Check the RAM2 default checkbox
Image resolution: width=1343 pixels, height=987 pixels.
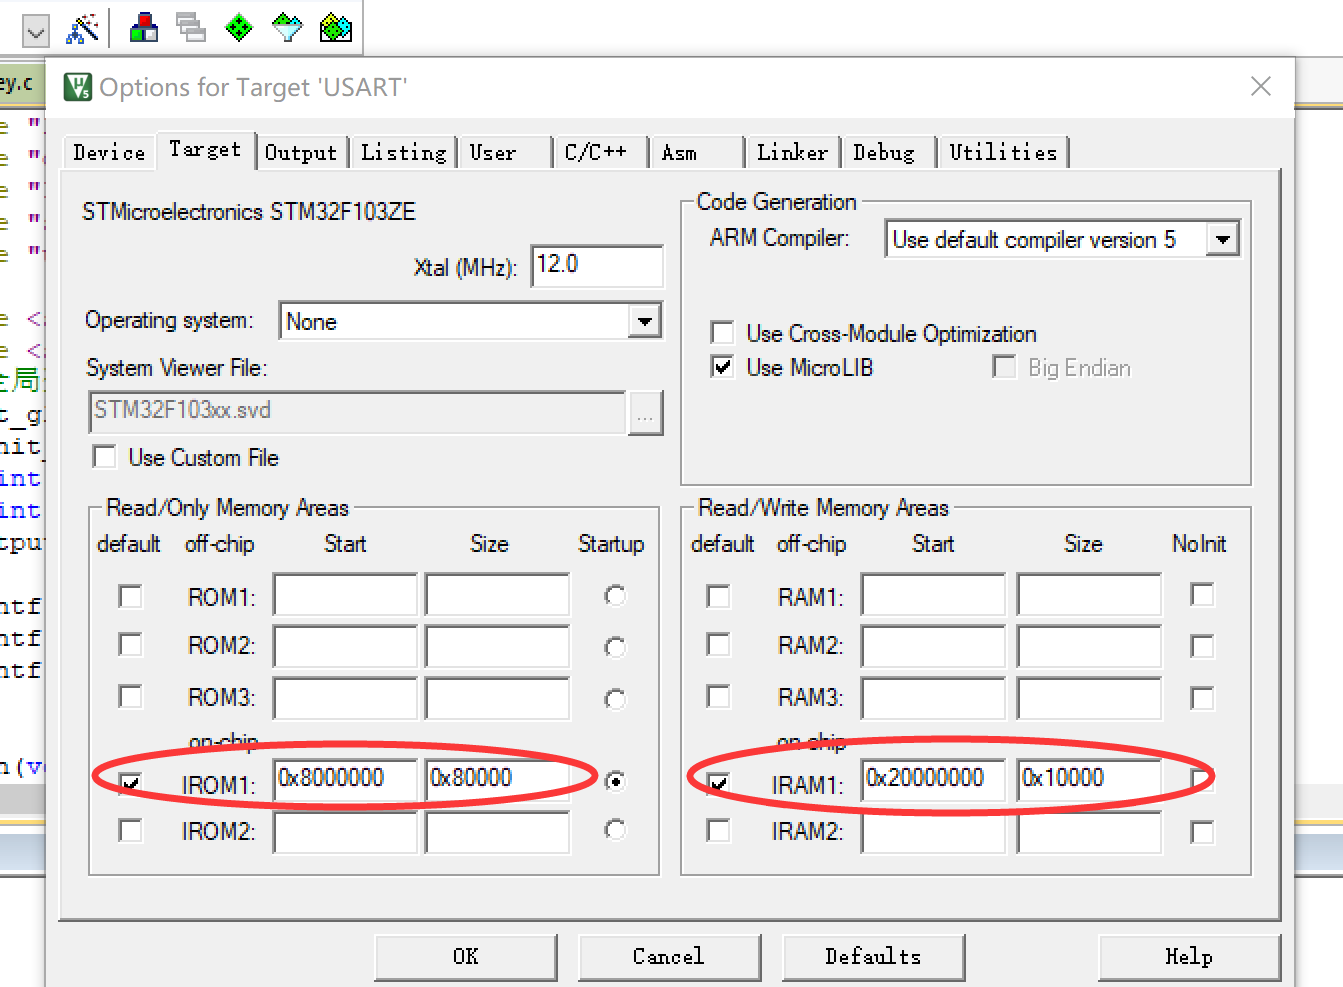click(718, 644)
